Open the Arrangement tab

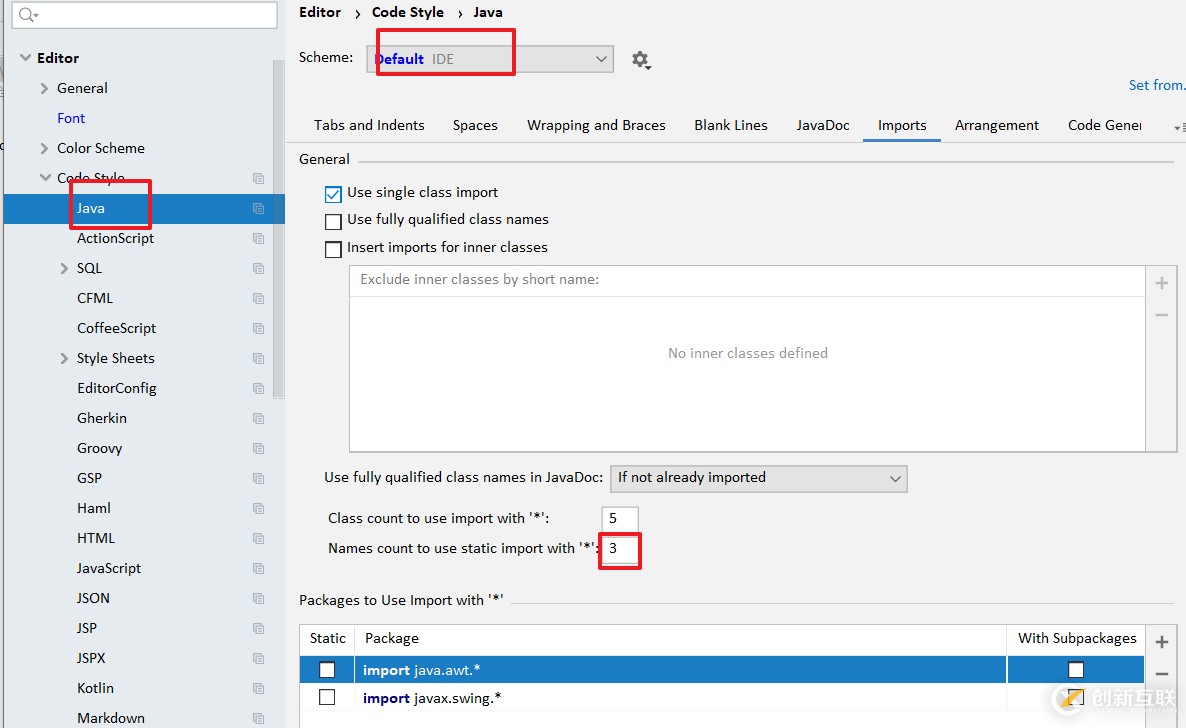(x=997, y=126)
